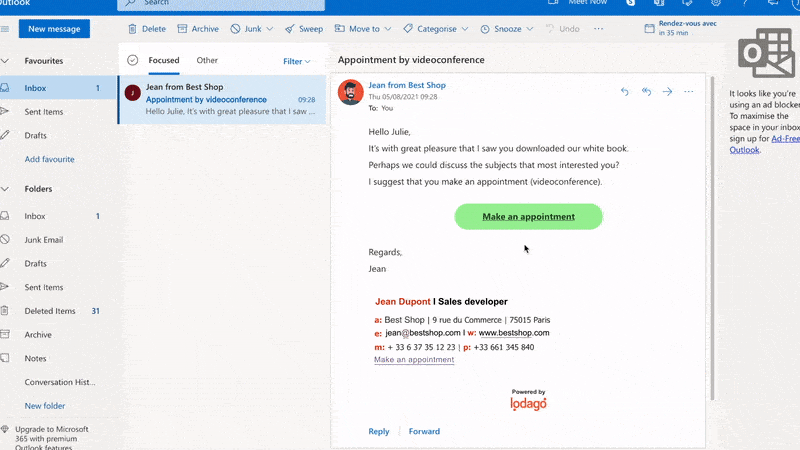
Task: Click the Skype icon in top bar
Action: click(631, 3)
